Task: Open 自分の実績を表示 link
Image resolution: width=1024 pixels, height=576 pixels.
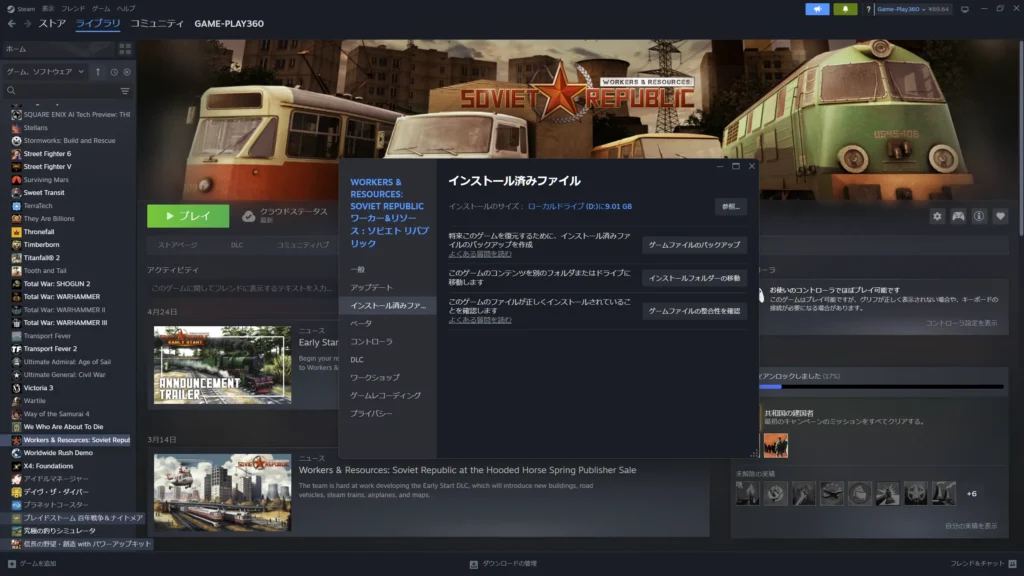Action: point(970,526)
